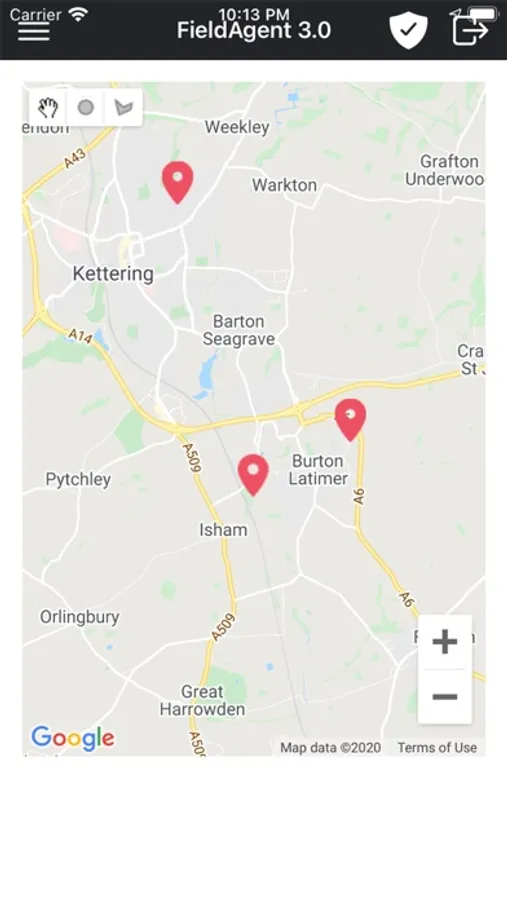Image resolution: width=507 pixels, height=900 pixels.
Task: Zoom out with the minus button
Action: point(445,697)
